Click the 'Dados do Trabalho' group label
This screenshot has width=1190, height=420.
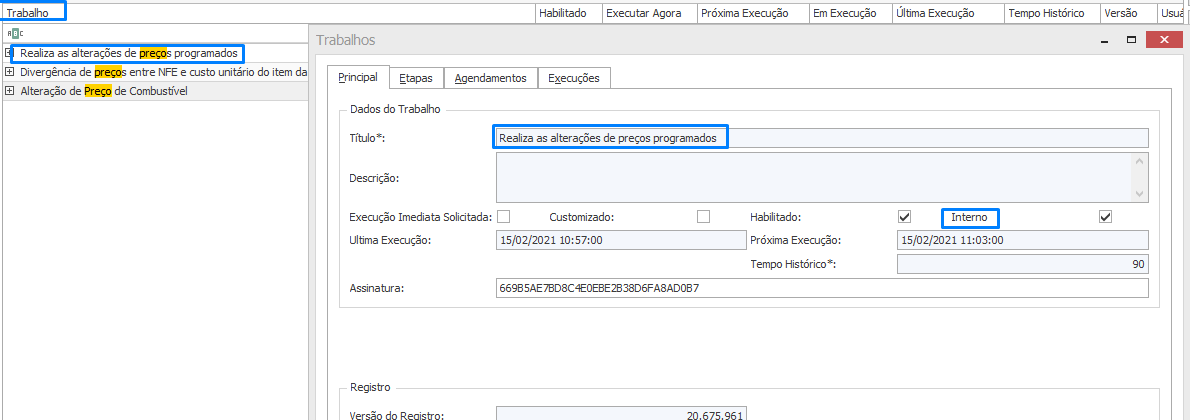[x=395, y=109]
